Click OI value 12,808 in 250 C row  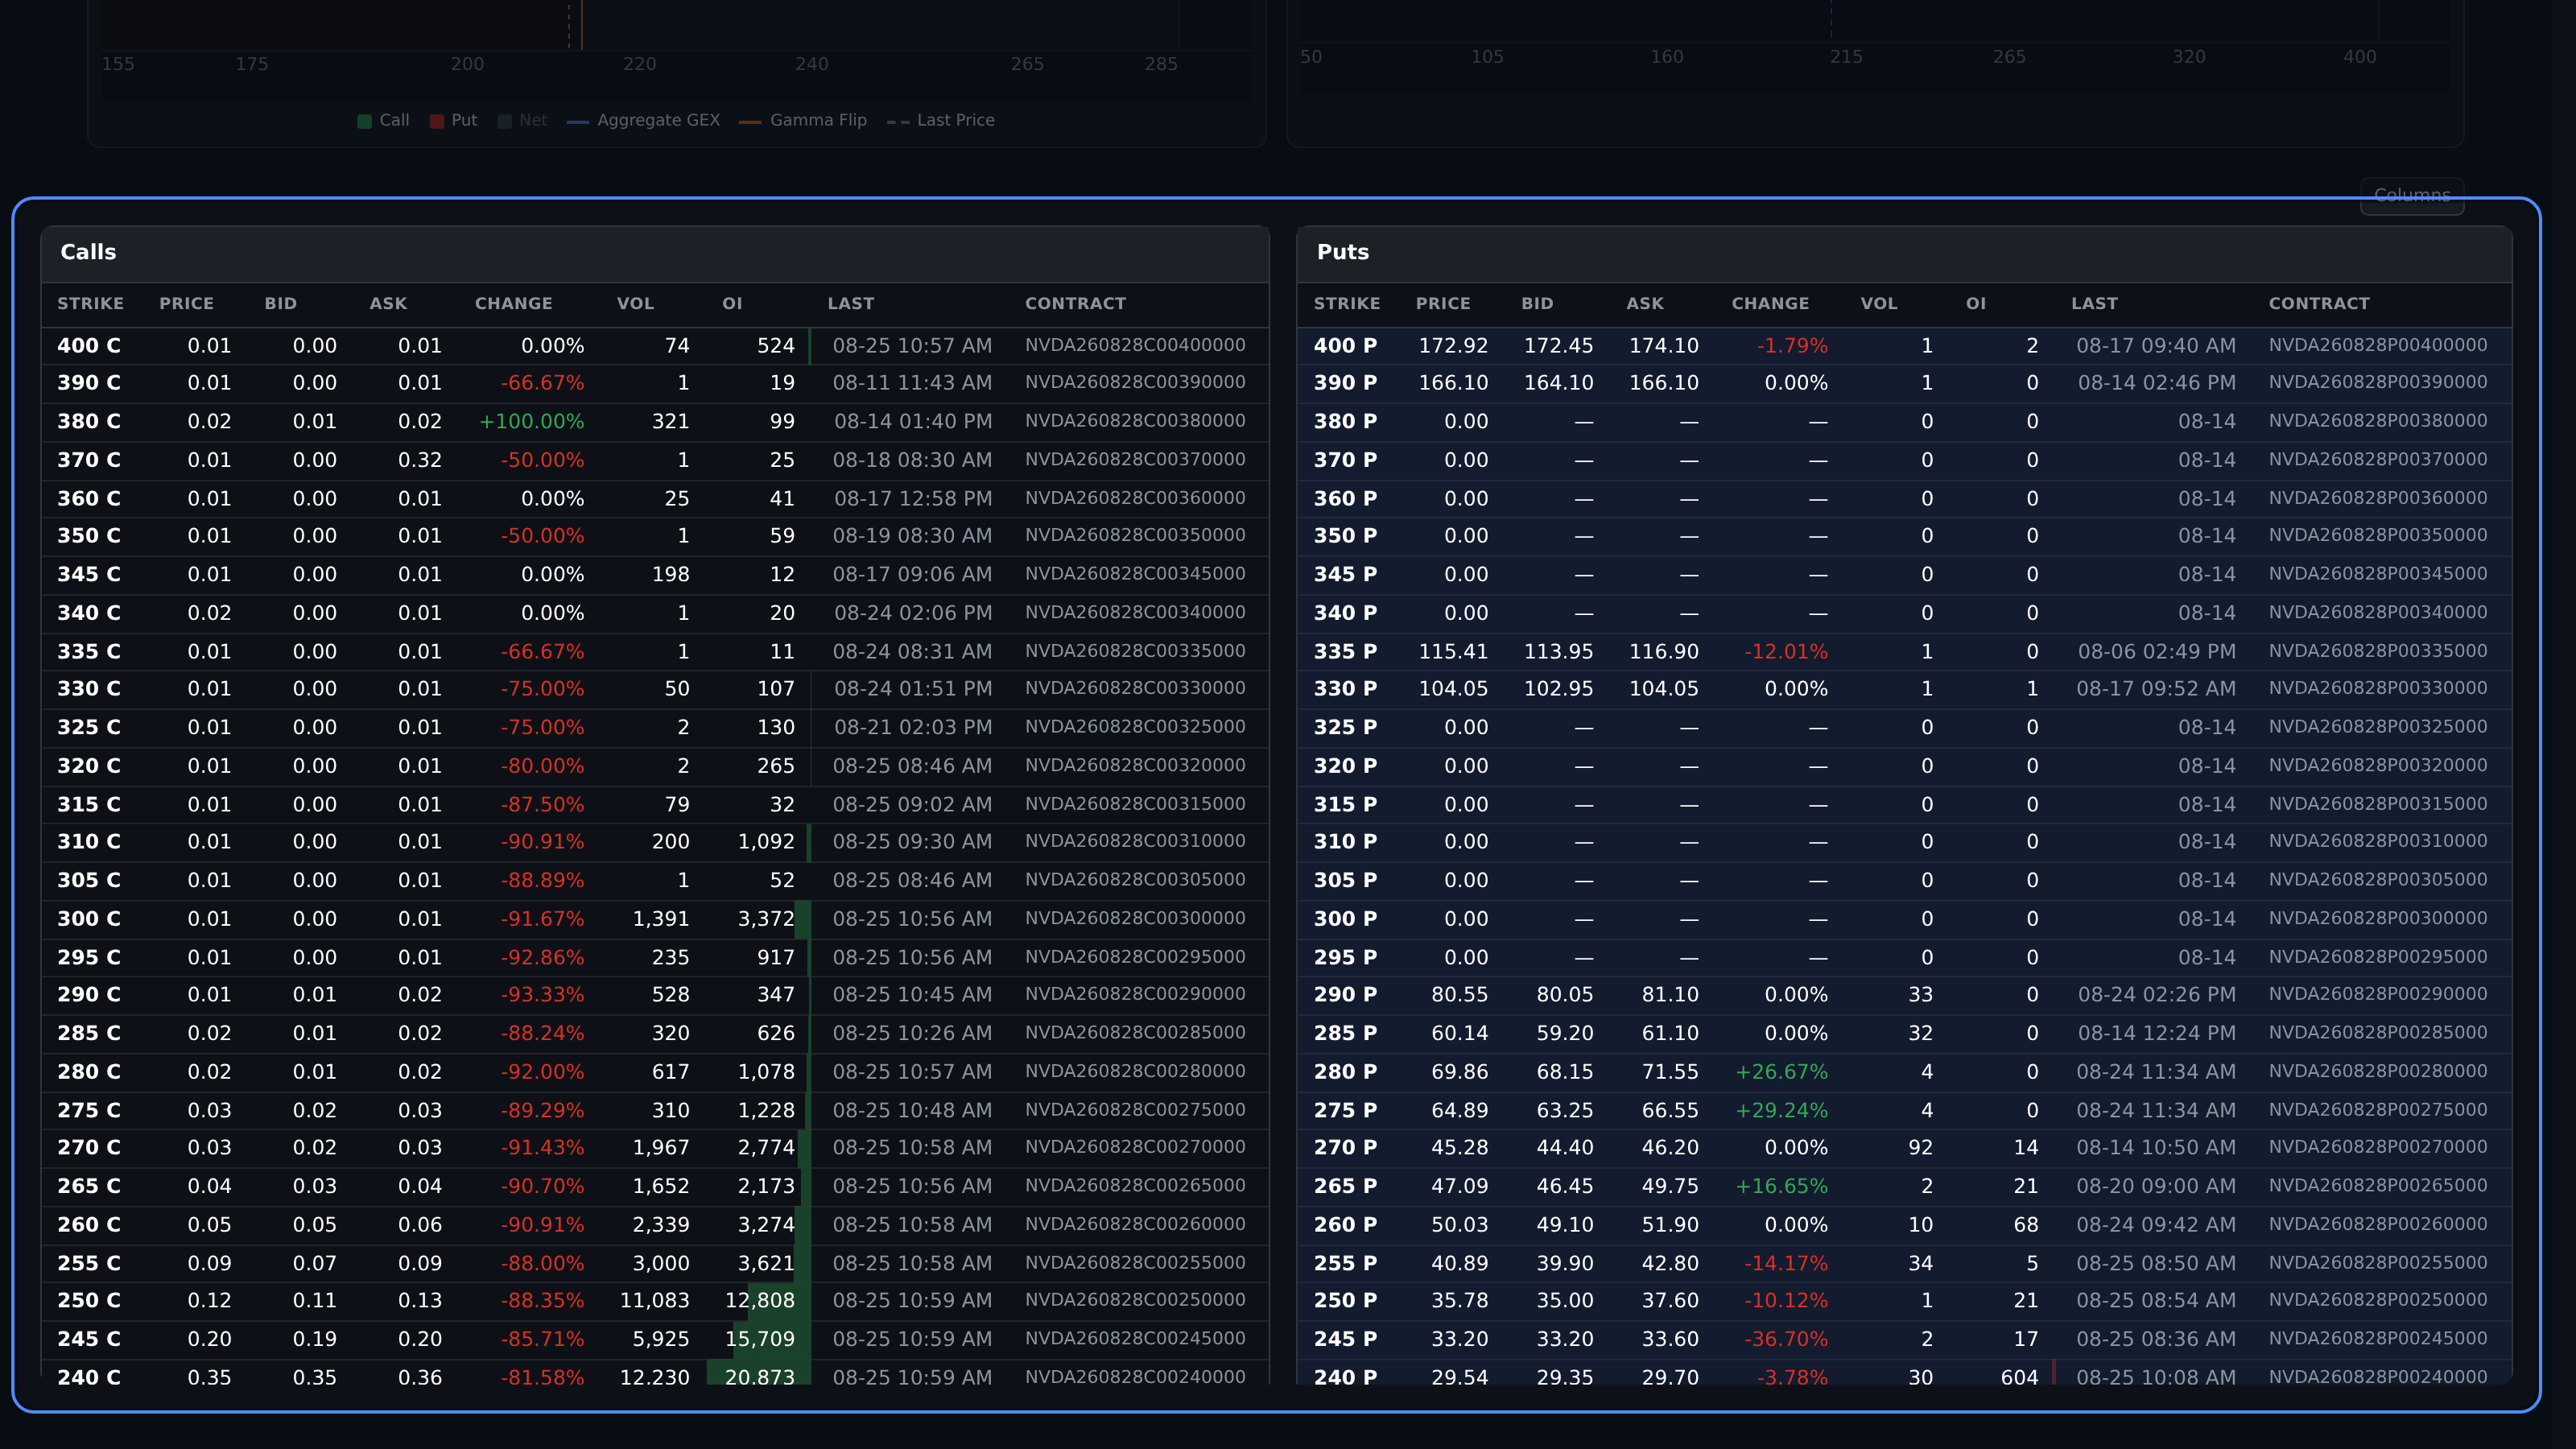tap(760, 1300)
